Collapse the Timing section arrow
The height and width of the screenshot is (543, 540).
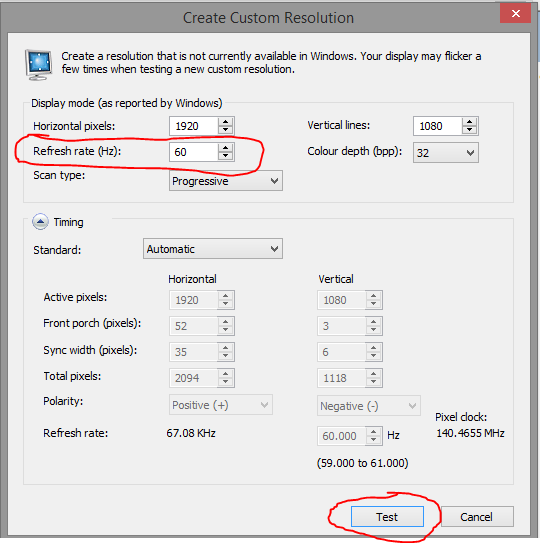[x=40, y=221]
